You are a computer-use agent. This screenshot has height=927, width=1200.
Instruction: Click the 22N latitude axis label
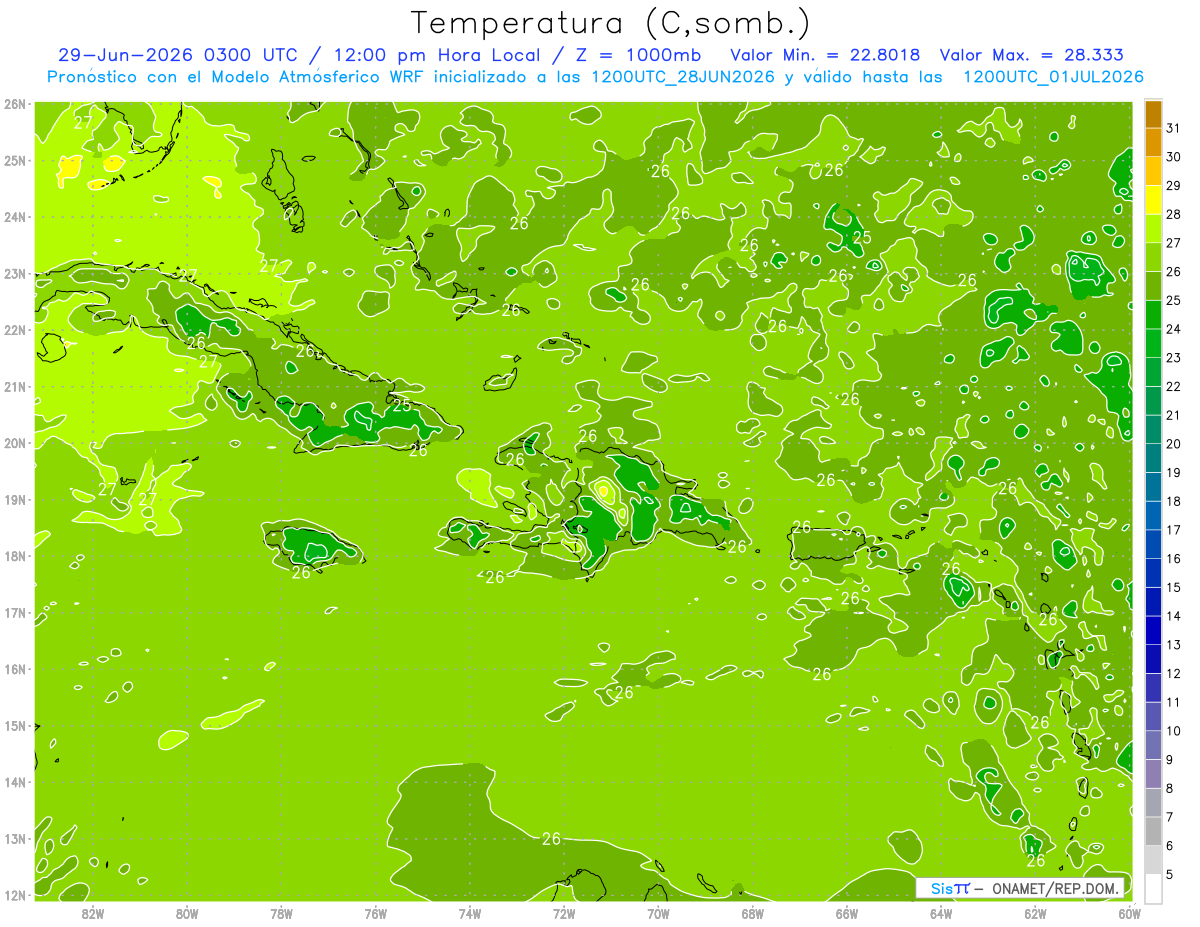point(16,330)
